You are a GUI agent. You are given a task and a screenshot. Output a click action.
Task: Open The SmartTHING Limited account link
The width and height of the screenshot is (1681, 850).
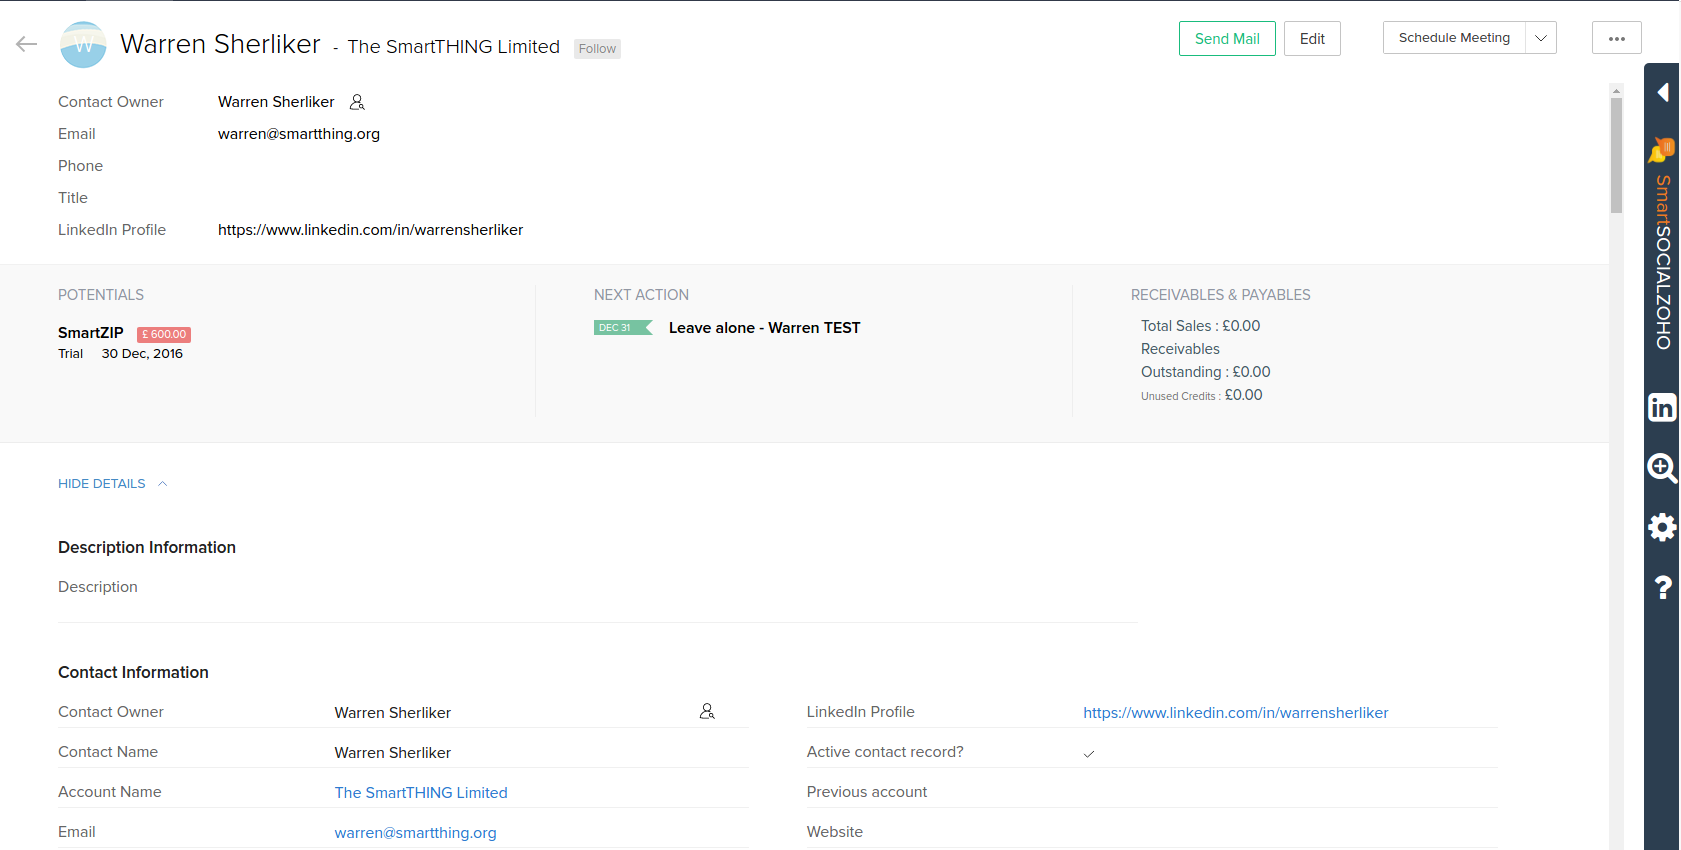point(421,792)
